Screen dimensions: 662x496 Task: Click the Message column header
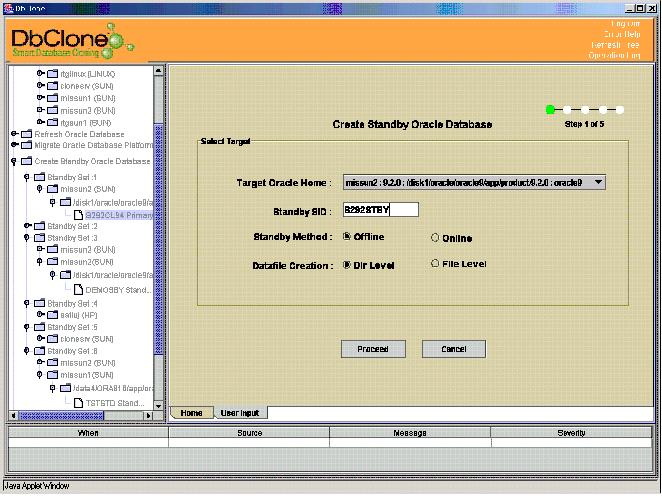[410, 433]
